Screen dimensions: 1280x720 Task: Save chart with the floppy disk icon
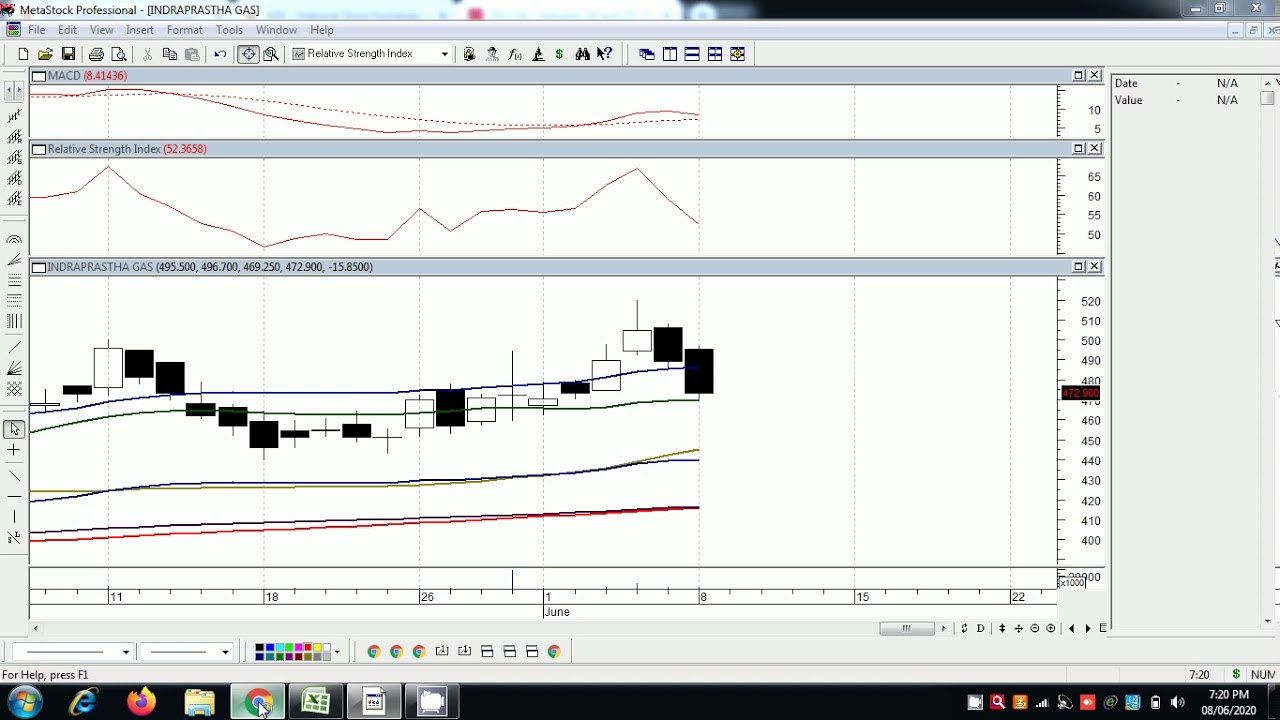pyautogui.click(x=68, y=54)
